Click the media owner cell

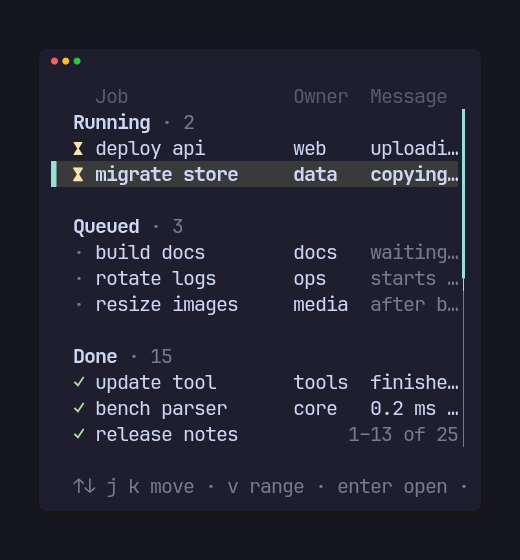coord(321,305)
